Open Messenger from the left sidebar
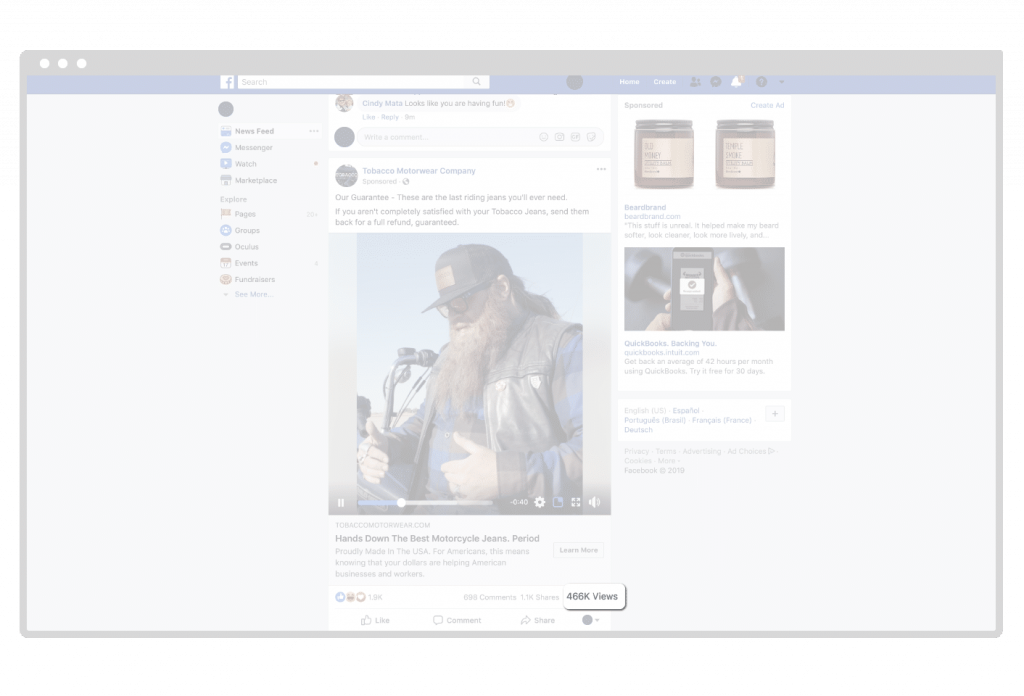Viewport: 1024px width, 696px height. coord(253,147)
